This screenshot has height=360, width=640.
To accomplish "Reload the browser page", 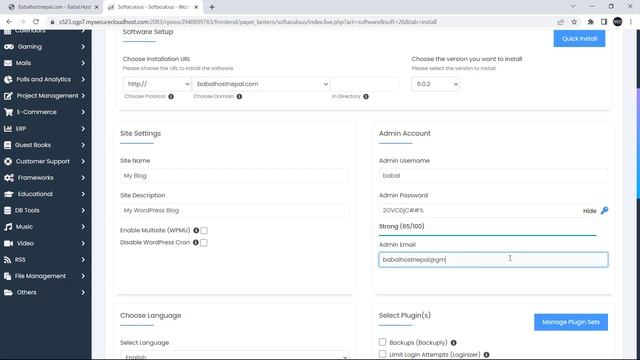I will tap(36, 22).
